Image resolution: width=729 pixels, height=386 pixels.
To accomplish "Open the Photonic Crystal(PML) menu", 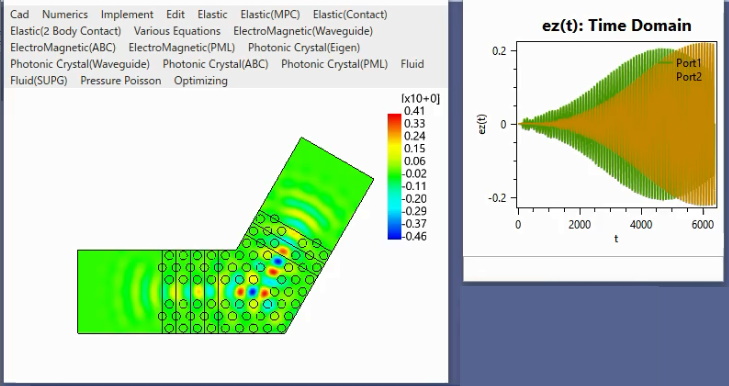I will point(334,64).
